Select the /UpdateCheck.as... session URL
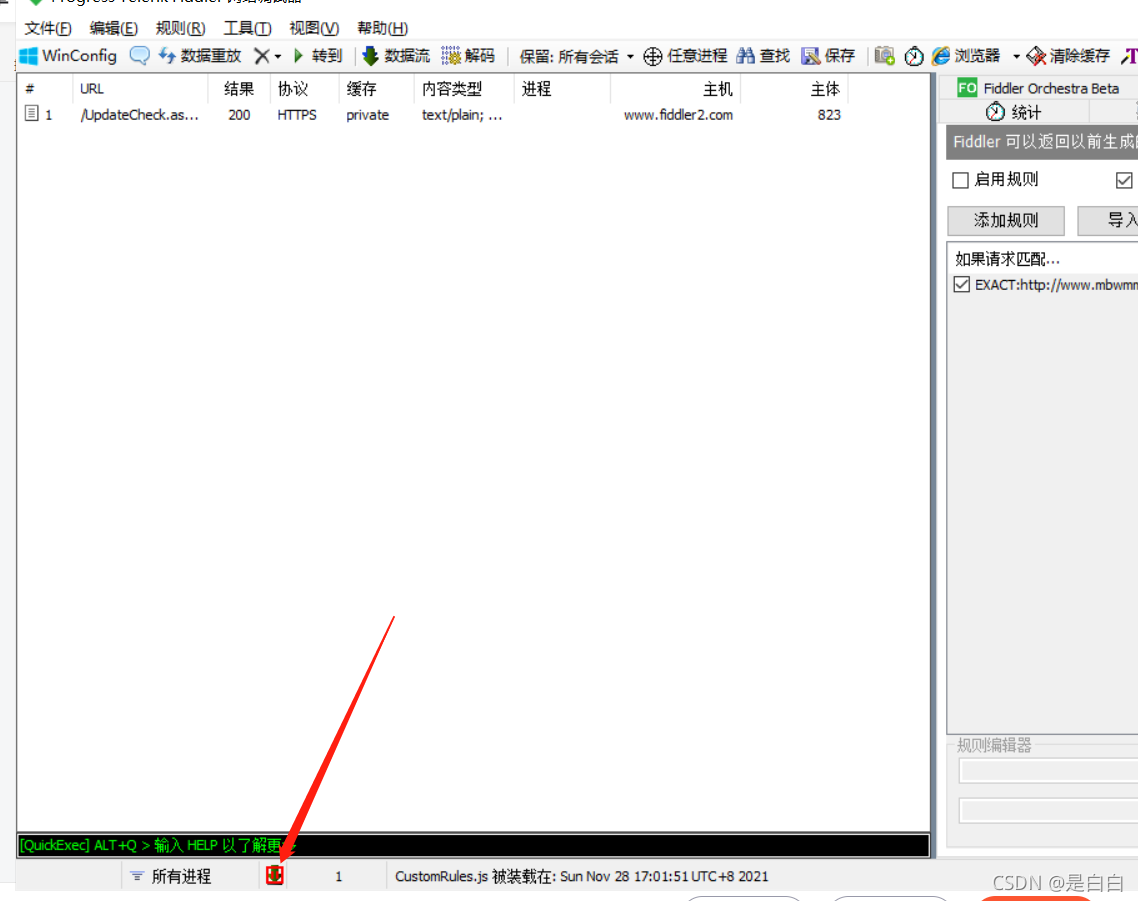Screen dimensions: 1138x901 pos(139,115)
